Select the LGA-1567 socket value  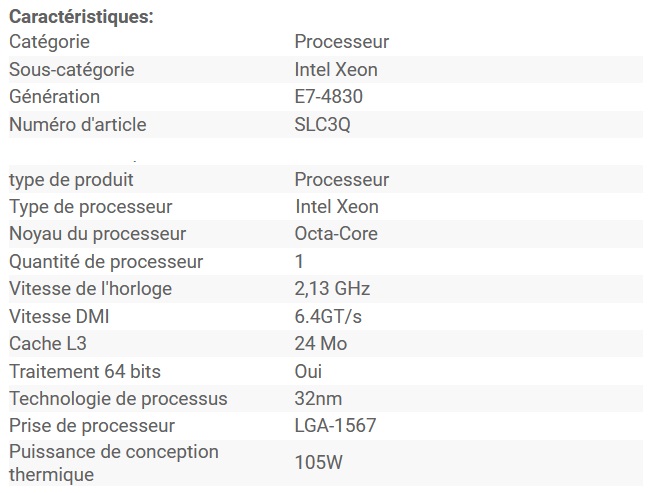point(335,426)
